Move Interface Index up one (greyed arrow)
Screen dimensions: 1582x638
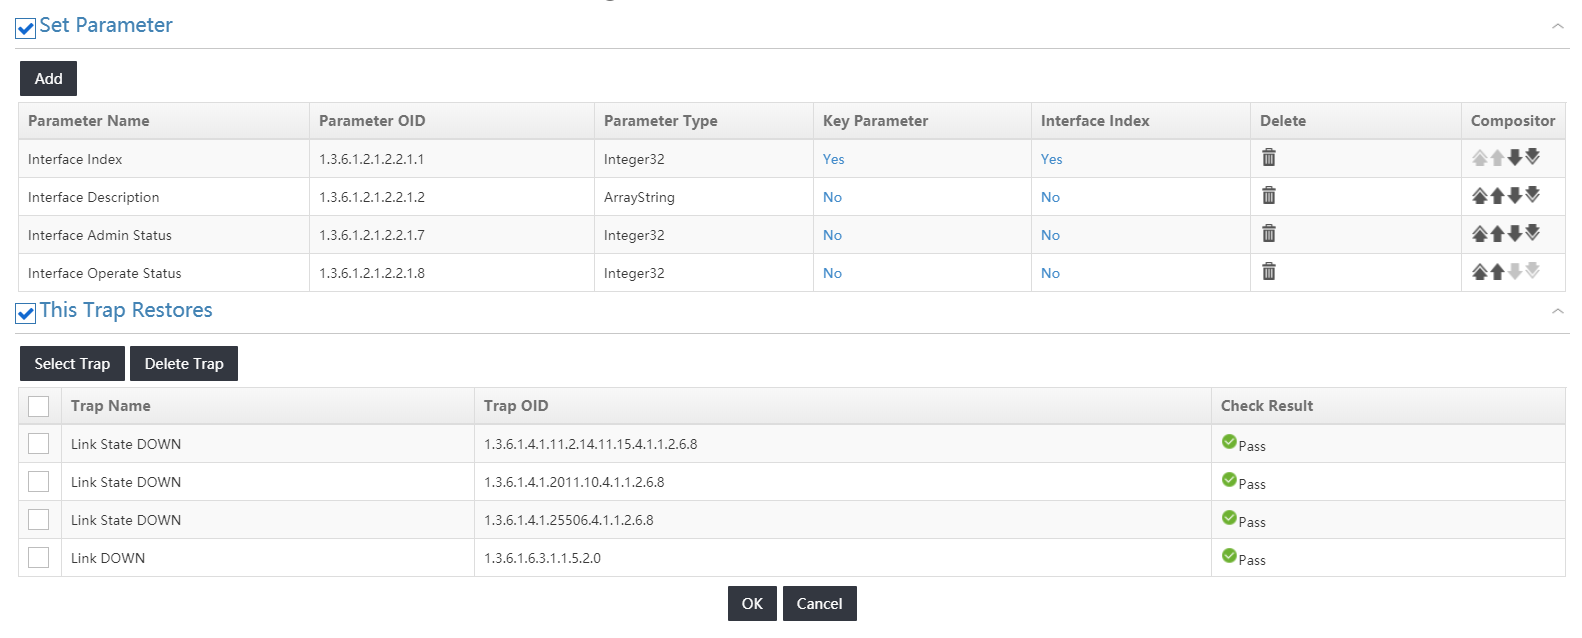click(1497, 157)
